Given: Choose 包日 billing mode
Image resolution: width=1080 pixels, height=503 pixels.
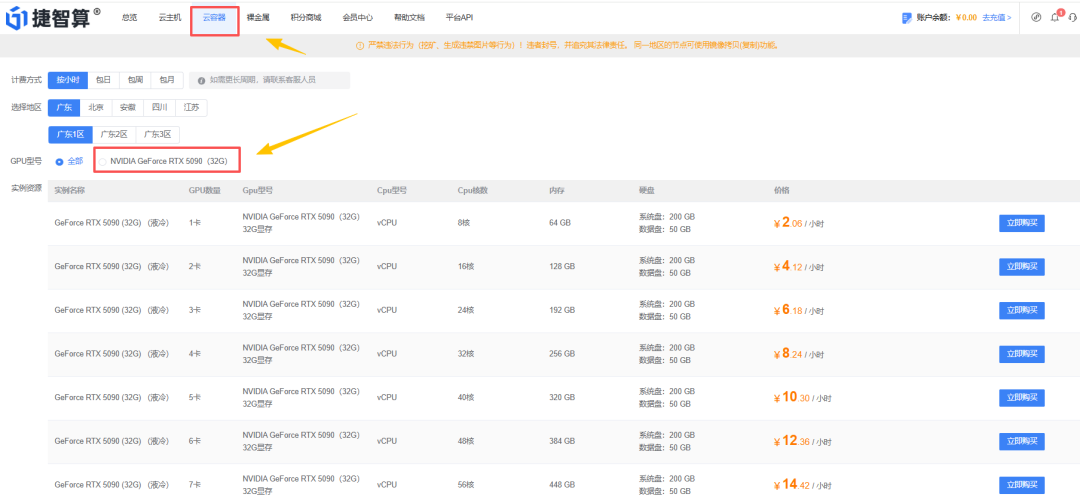Looking at the screenshot, I should pyautogui.click(x=103, y=80).
